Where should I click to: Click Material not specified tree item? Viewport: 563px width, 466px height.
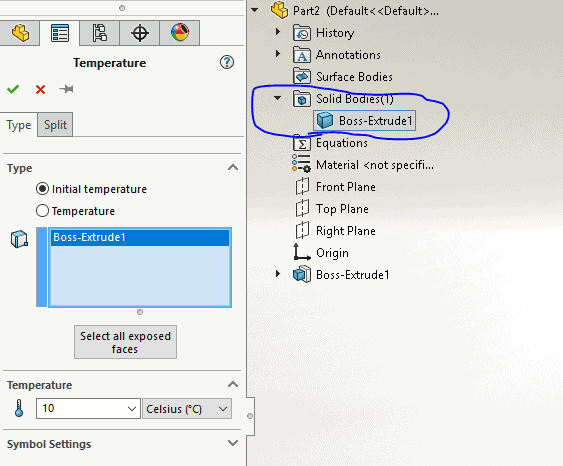[x=374, y=165]
